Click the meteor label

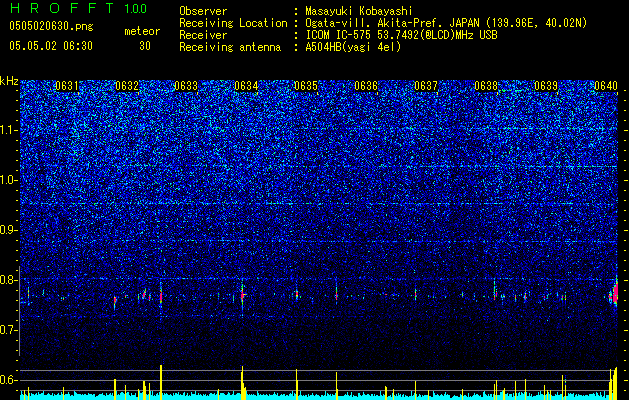pos(142,31)
